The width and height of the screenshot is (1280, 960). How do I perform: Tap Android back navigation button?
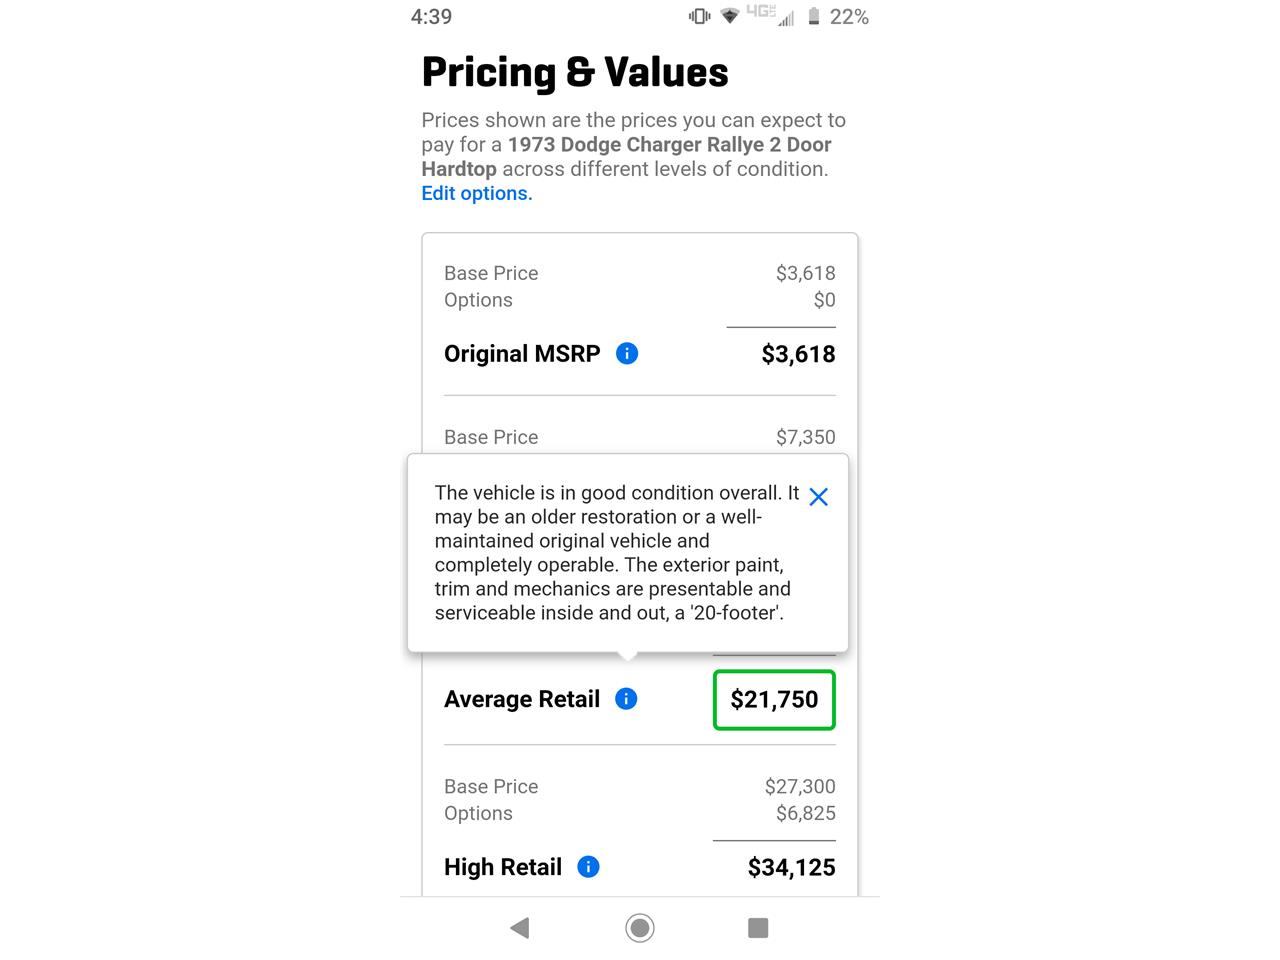click(519, 928)
